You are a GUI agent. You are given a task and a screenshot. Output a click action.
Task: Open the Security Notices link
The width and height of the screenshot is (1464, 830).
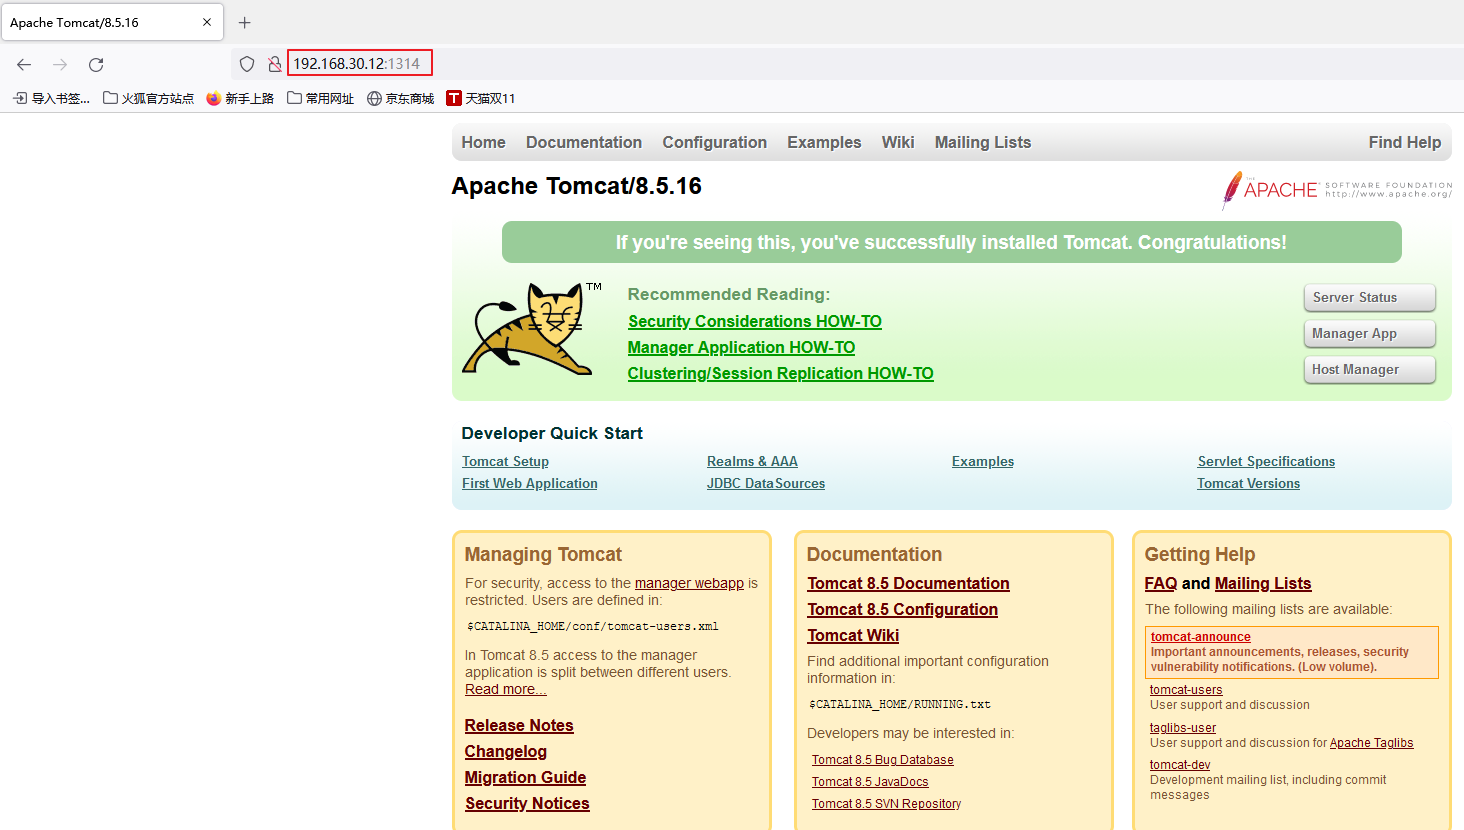pos(527,803)
